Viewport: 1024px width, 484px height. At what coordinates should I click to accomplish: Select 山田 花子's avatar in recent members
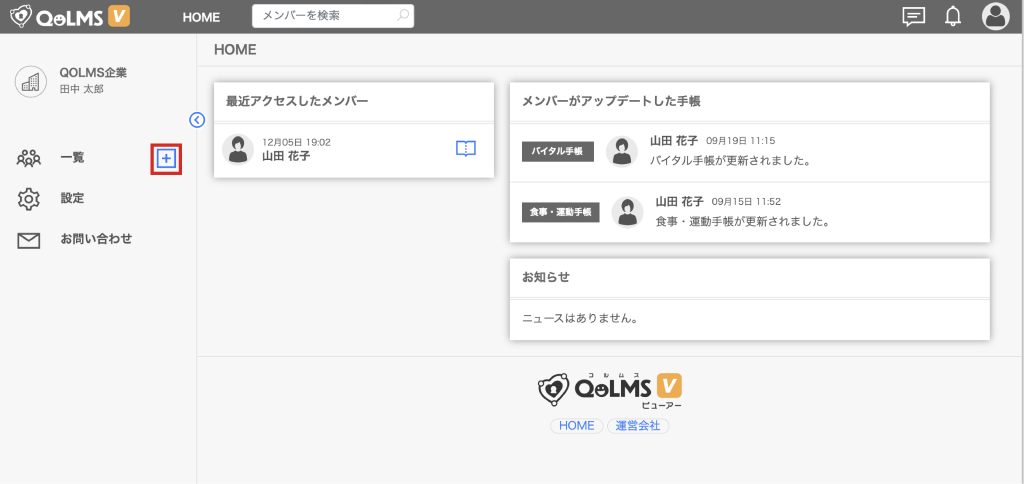pyautogui.click(x=238, y=149)
